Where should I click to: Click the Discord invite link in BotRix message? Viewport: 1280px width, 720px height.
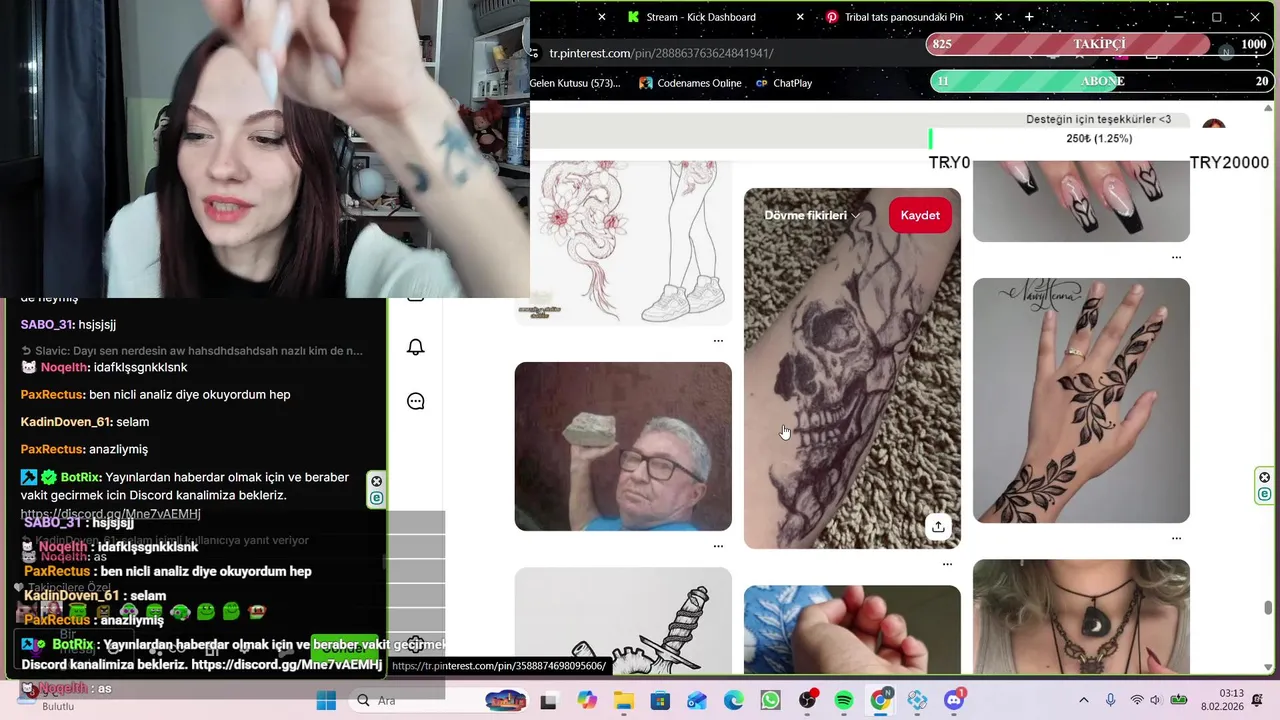pos(111,514)
